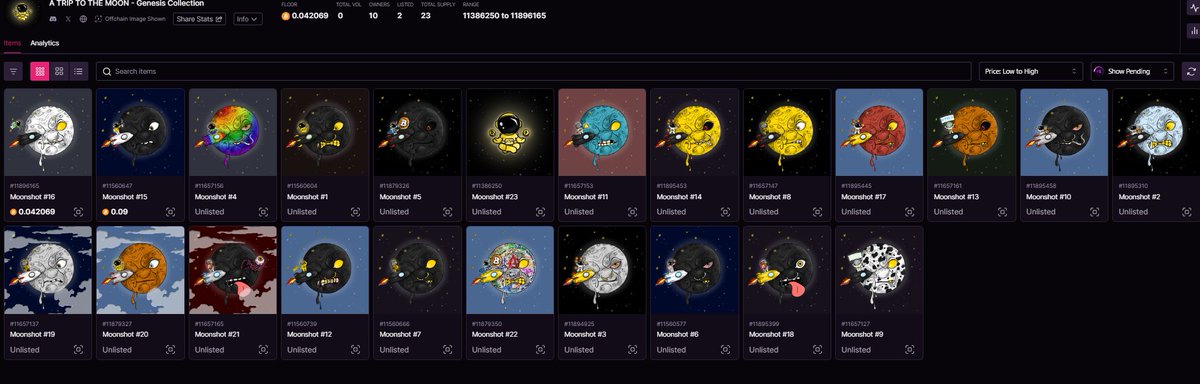1200x384 pixels.
Task: Click the Unlisted label on Moonshot #17
Action: coord(857,212)
